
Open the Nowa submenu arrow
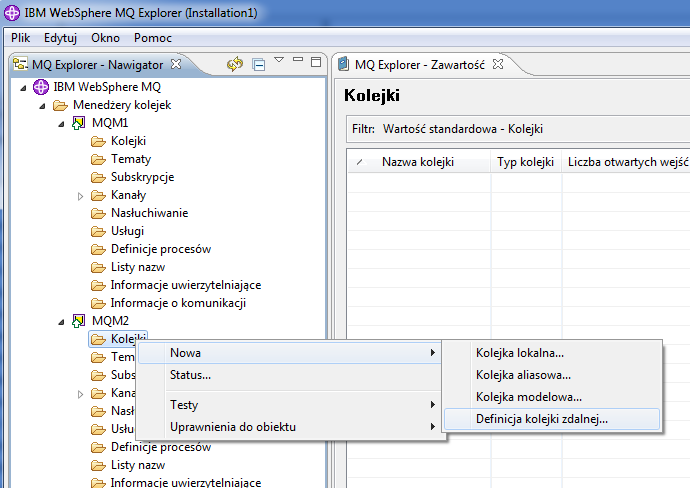click(433, 353)
